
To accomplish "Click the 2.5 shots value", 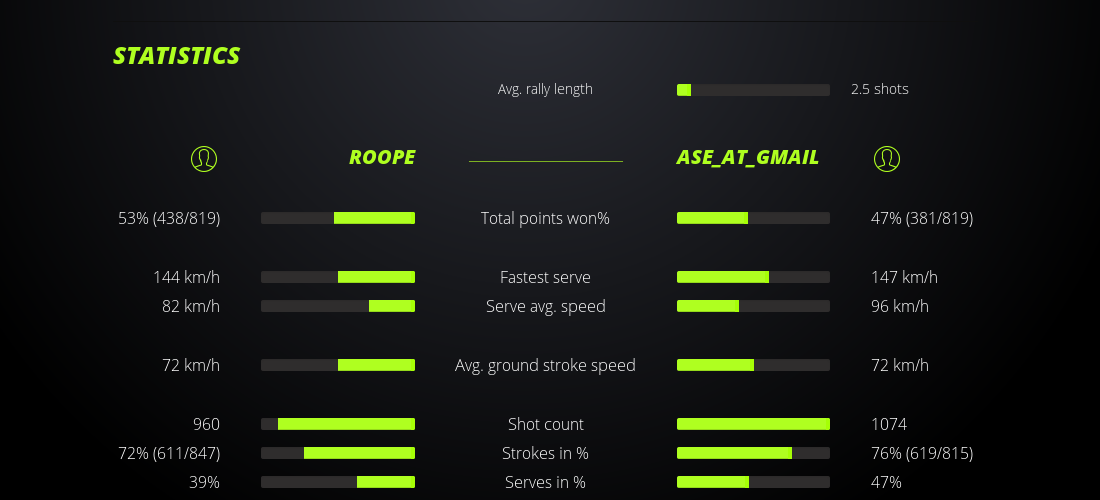I will click(x=880, y=89).
